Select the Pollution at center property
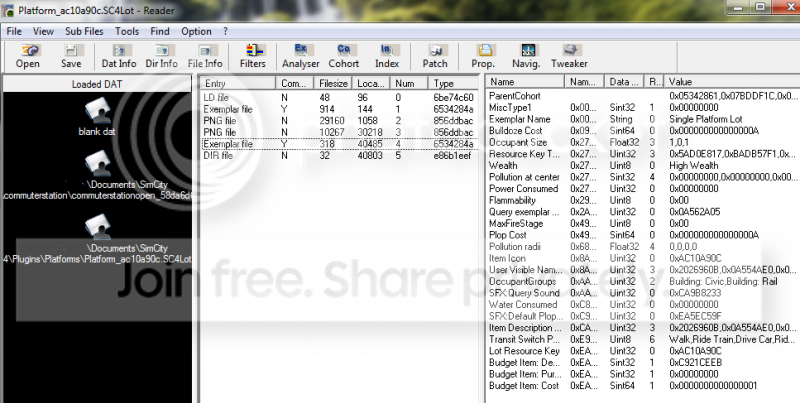This screenshot has height=403, width=800. [x=643, y=177]
